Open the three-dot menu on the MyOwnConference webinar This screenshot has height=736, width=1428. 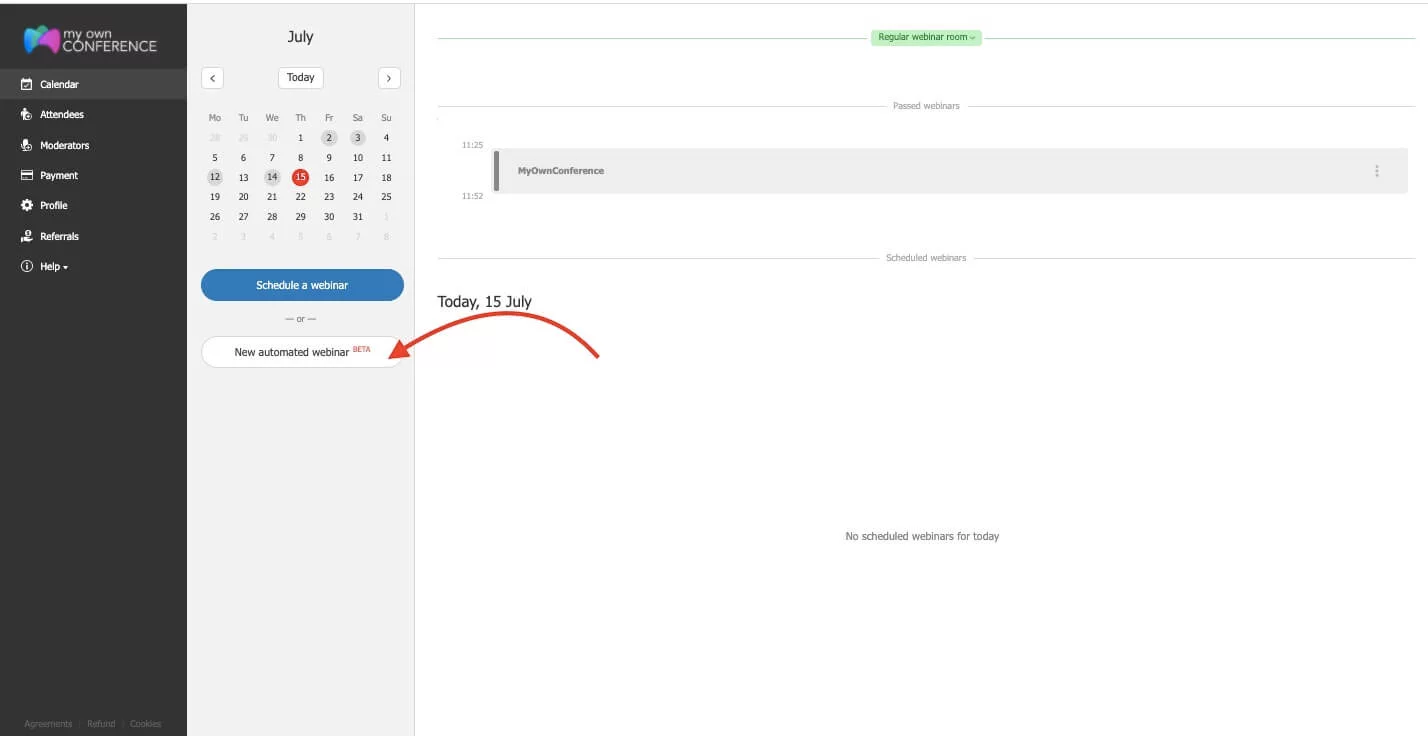[x=1377, y=170]
